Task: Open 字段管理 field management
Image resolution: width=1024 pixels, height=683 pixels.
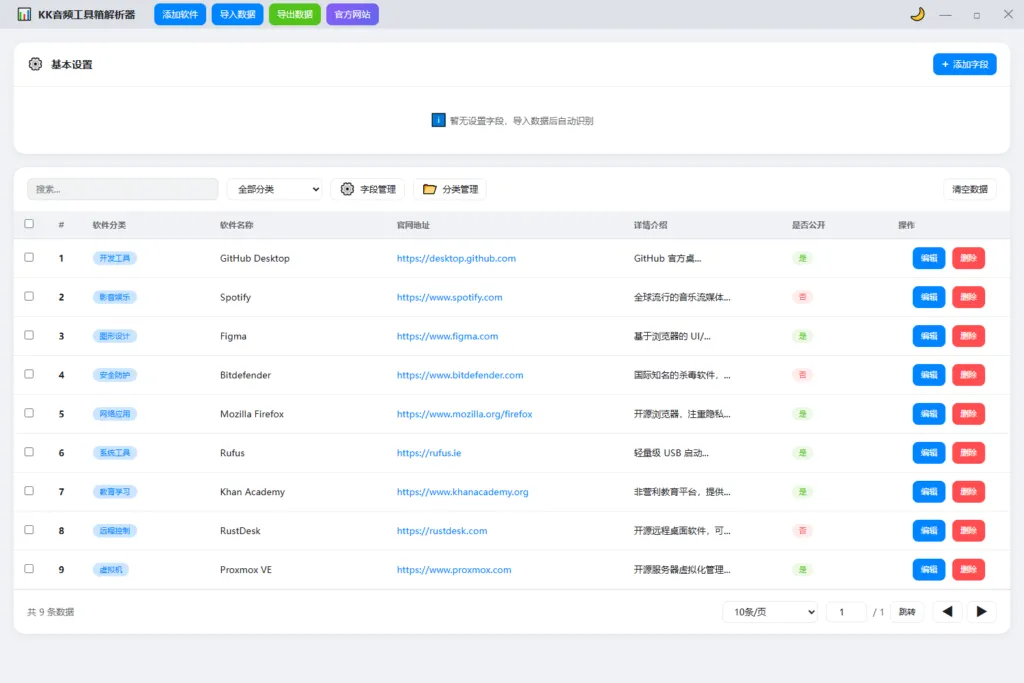Action: (x=368, y=189)
